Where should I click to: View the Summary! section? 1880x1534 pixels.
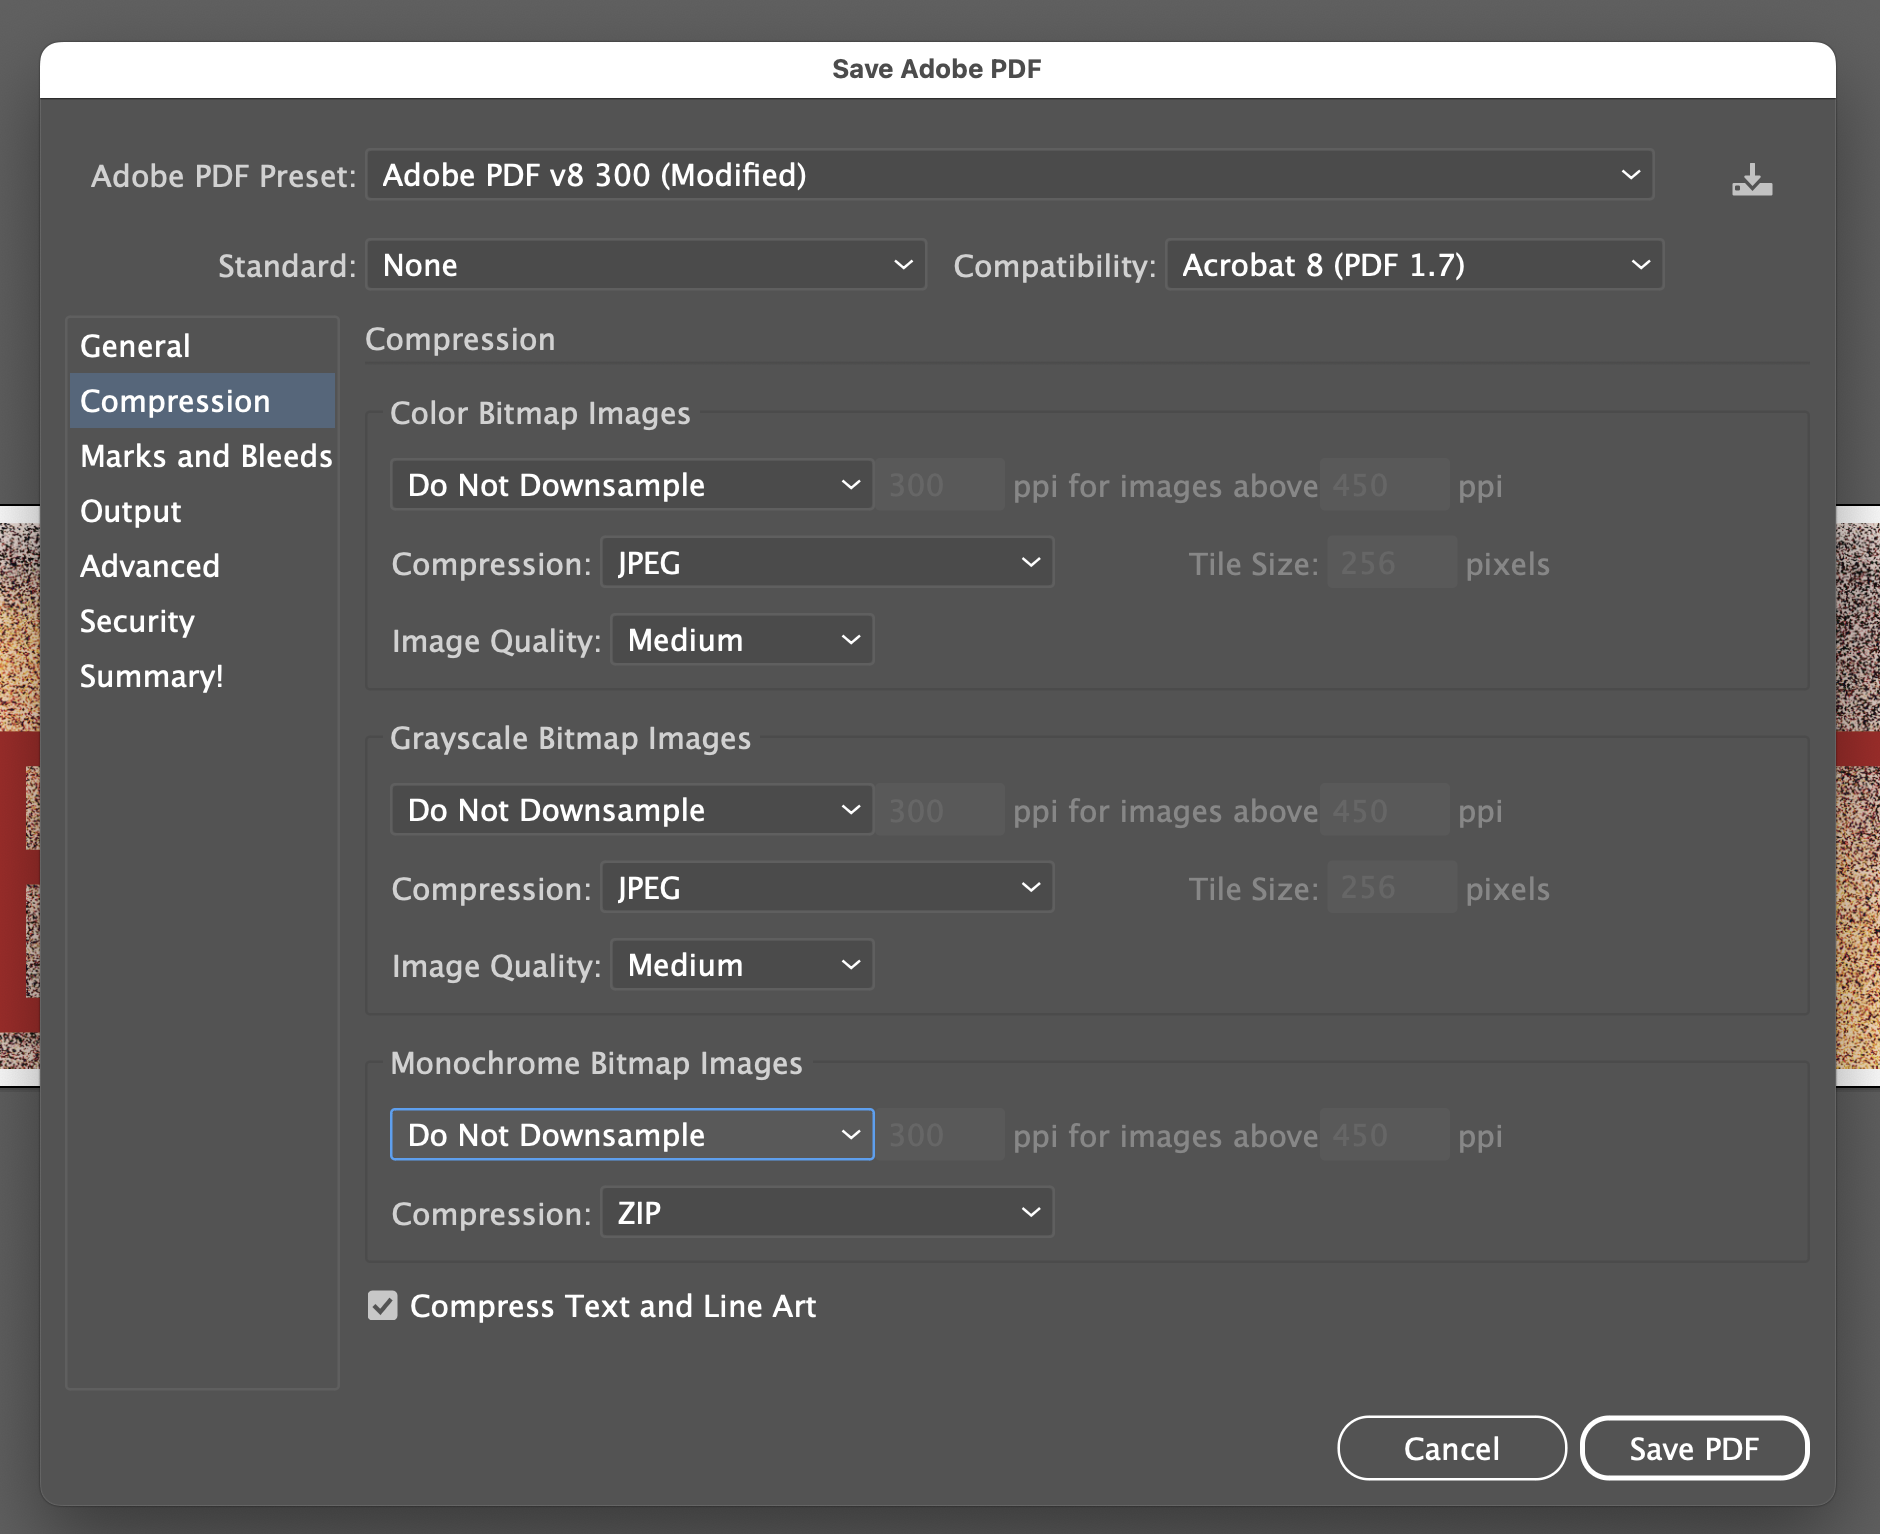152,676
